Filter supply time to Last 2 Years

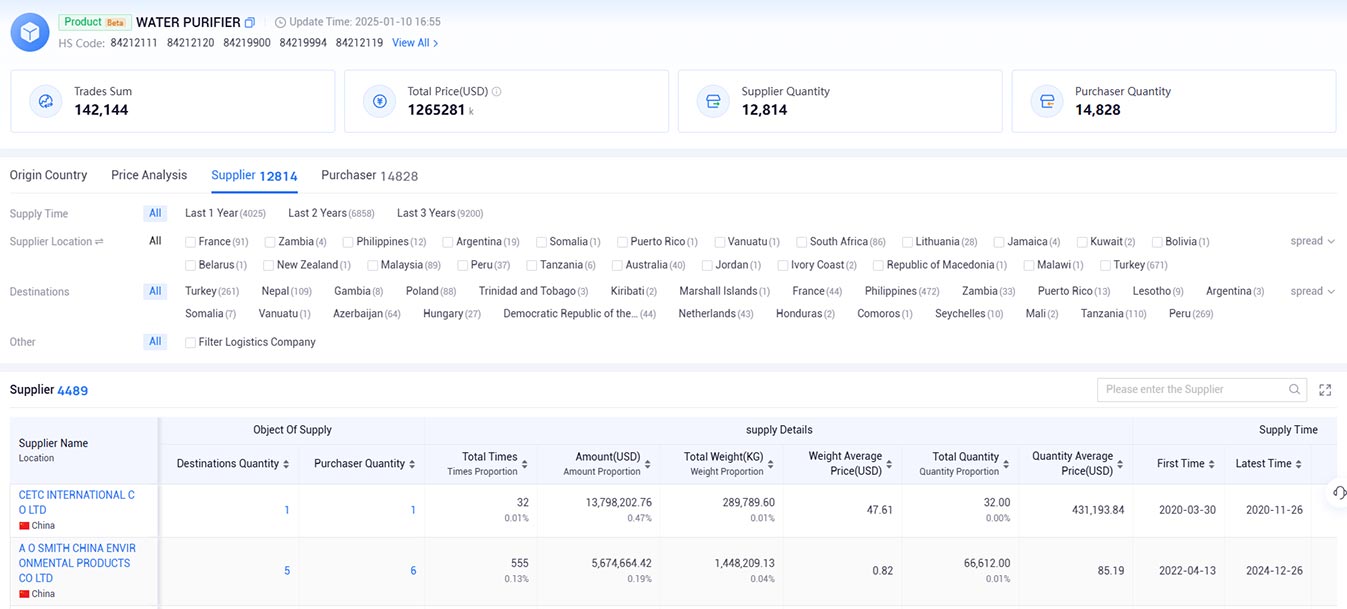(x=331, y=213)
